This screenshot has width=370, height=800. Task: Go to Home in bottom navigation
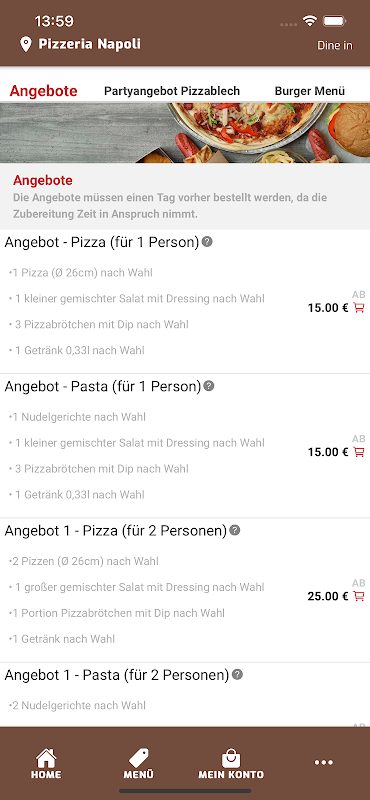click(46, 764)
